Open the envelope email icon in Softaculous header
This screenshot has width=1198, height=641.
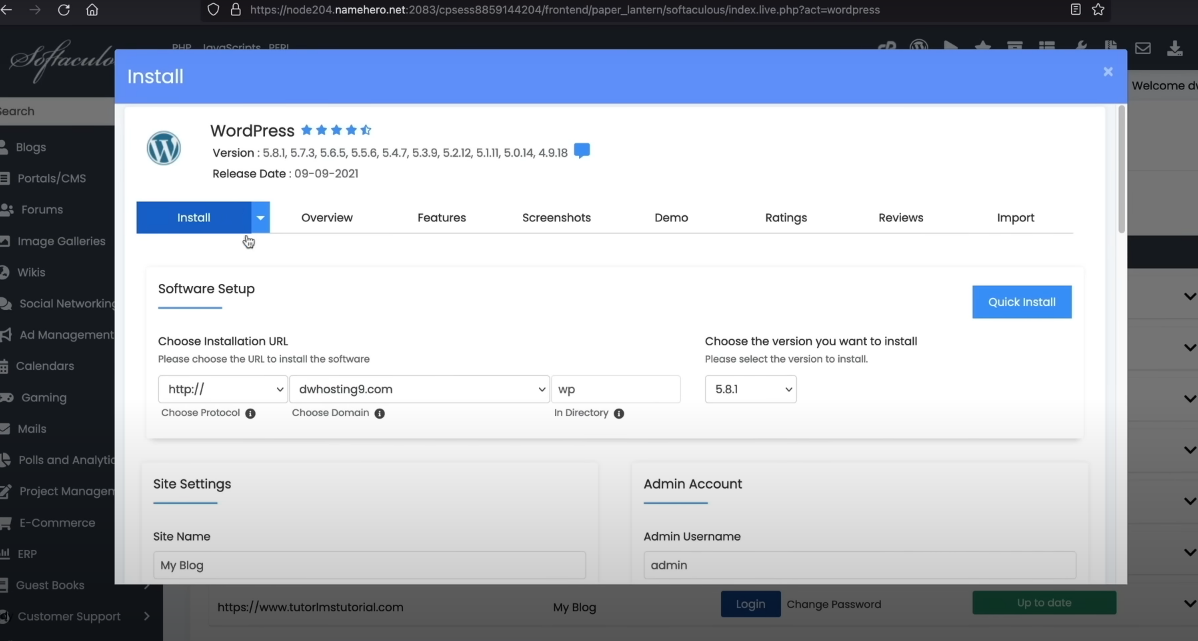pyautogui.click(x=1143, y=48)
